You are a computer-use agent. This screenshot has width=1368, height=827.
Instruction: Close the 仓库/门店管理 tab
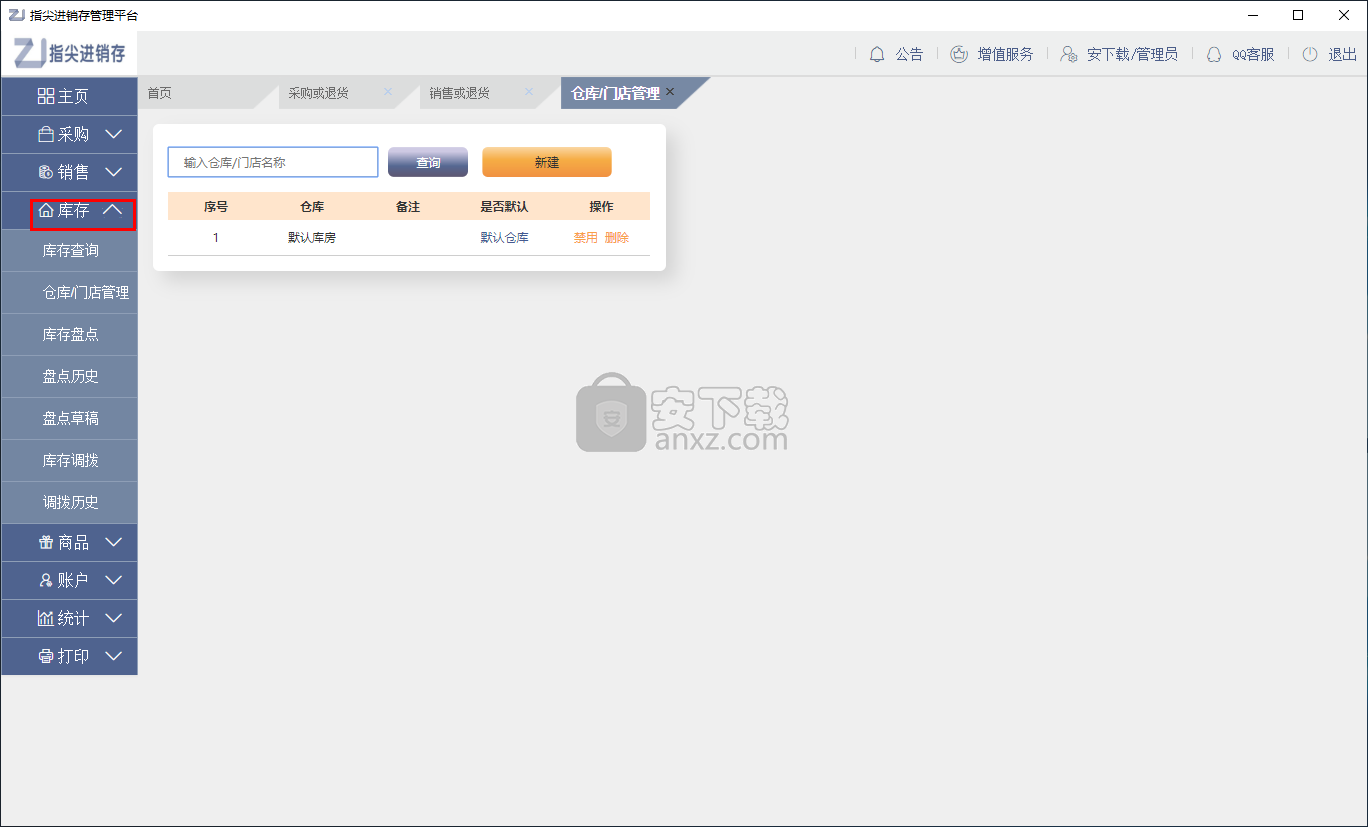click(x=670, y=92)
